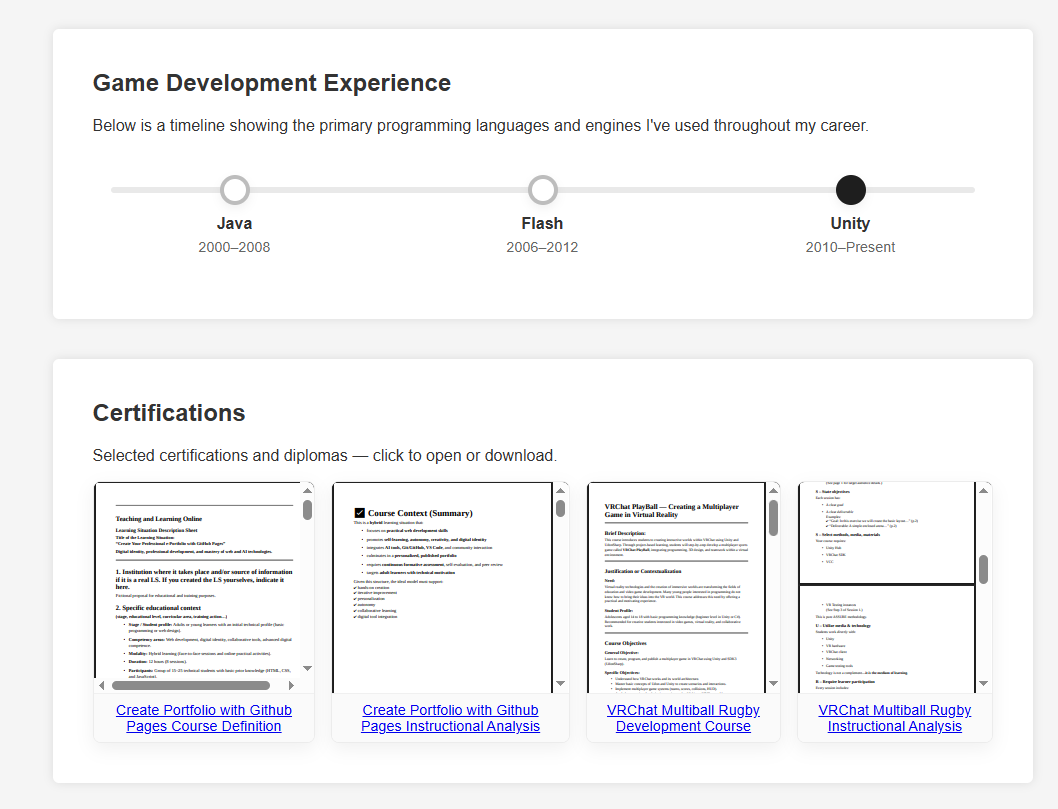Viewport: 1058px width, 809px height.
Task: Open Create Portfolio with Github Pages Course Definition link
Action: tap(204, 718)
